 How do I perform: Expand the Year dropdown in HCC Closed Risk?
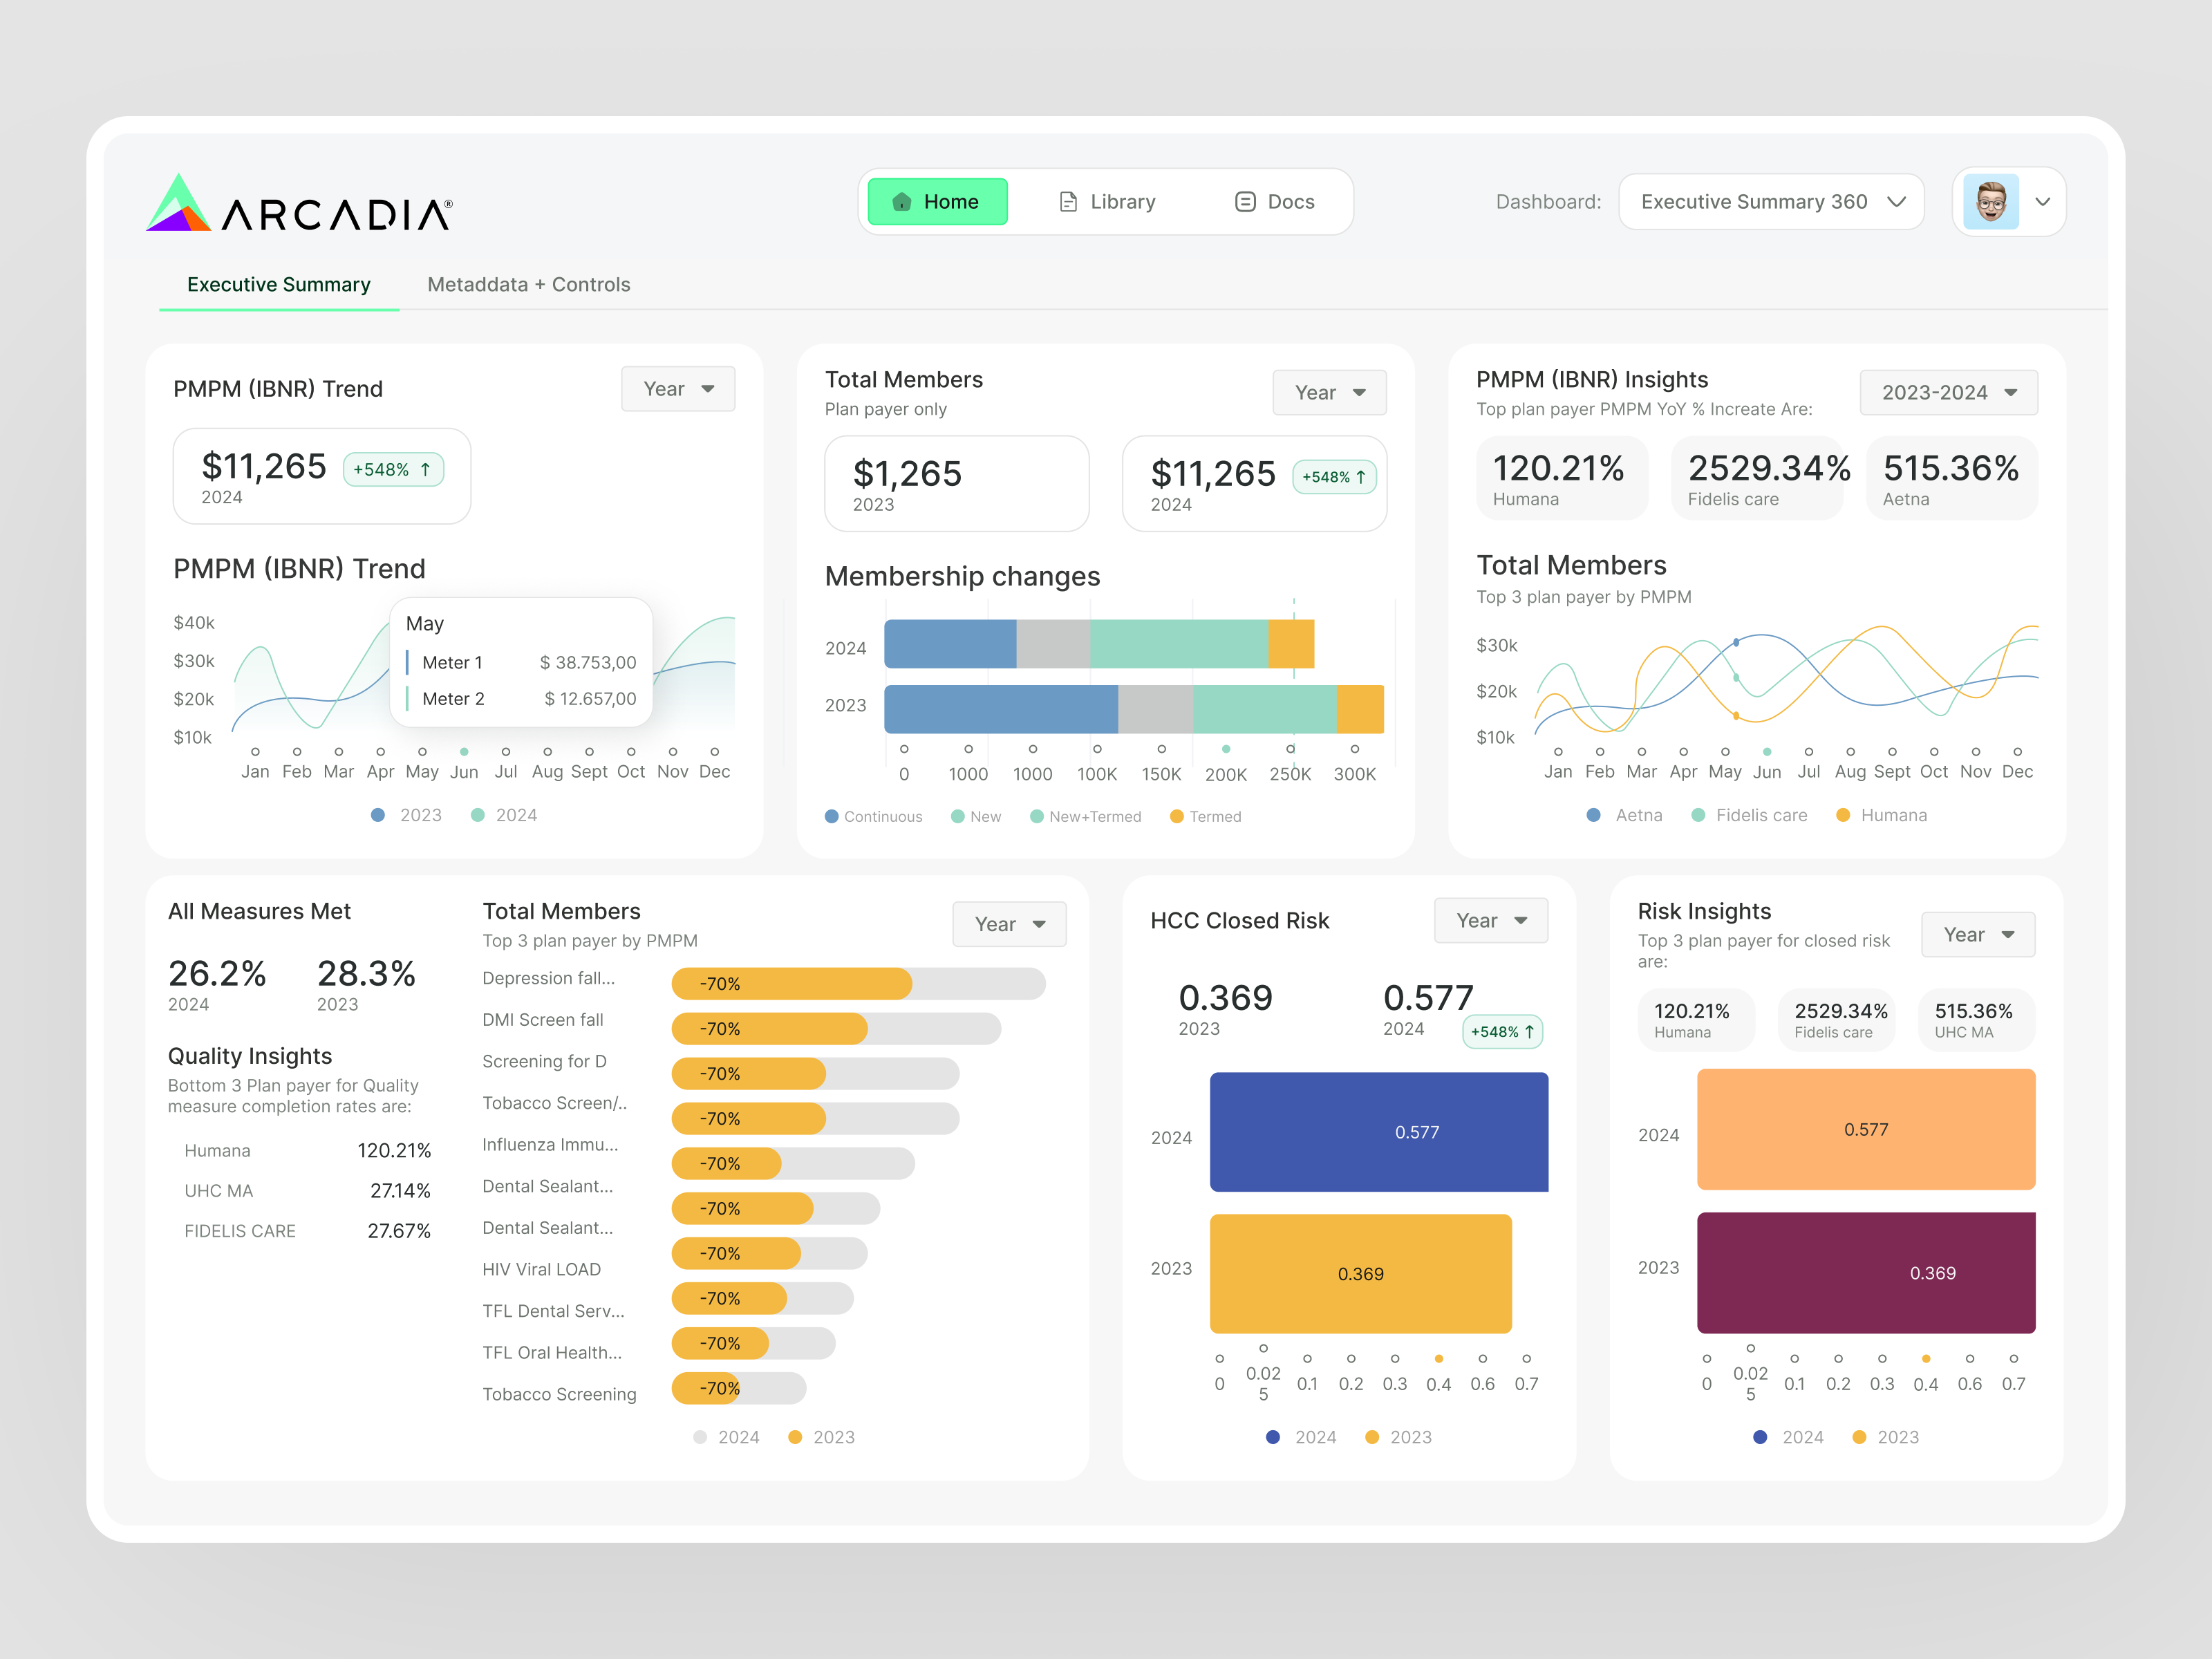pyautogui.click(x=1490, y=921)
